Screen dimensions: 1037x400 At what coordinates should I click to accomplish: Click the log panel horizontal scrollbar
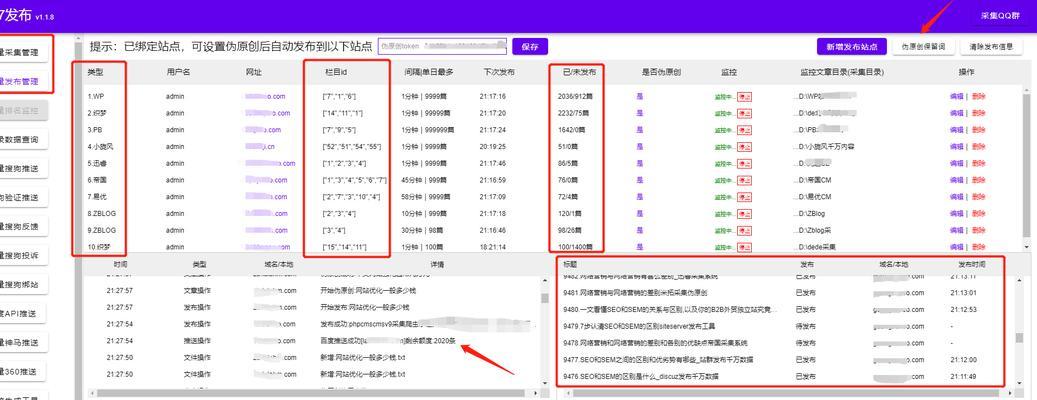310,393
